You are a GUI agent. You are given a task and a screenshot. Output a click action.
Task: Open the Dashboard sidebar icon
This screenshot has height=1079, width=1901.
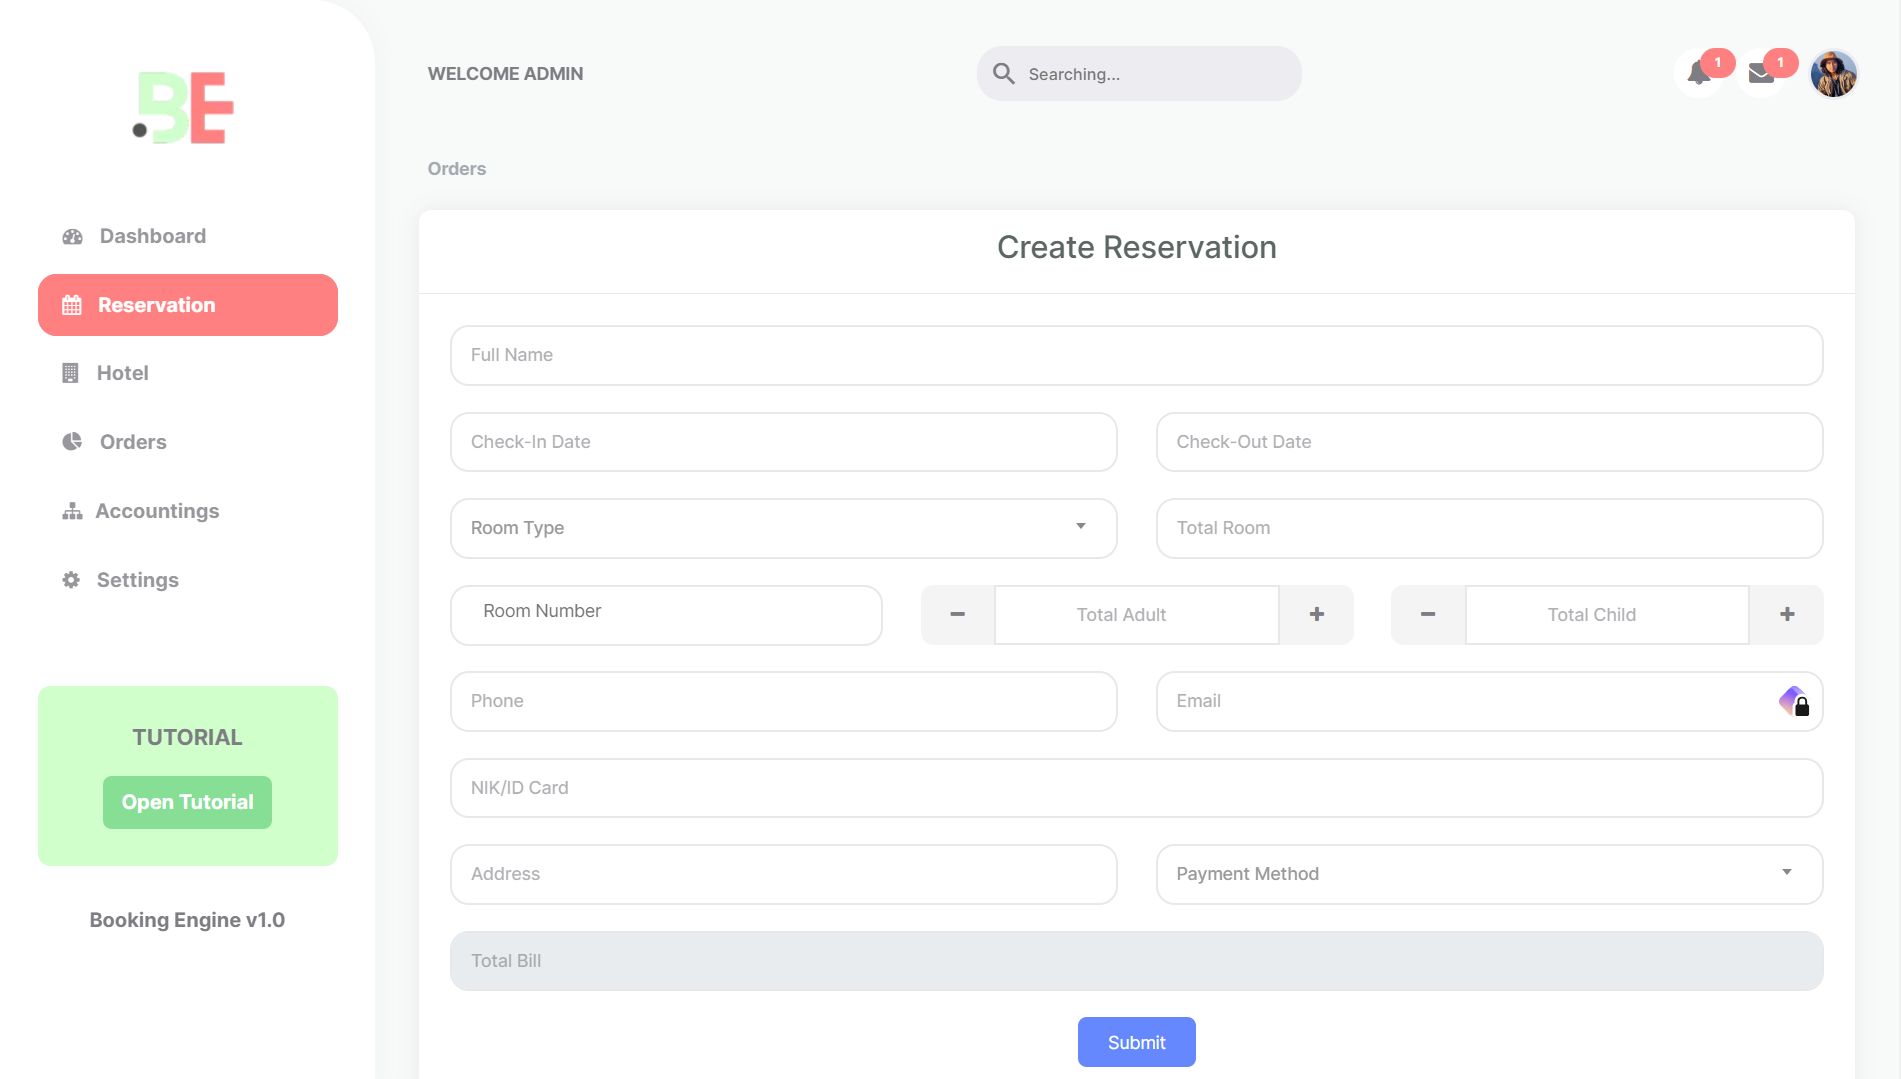[x=71, y=235]
